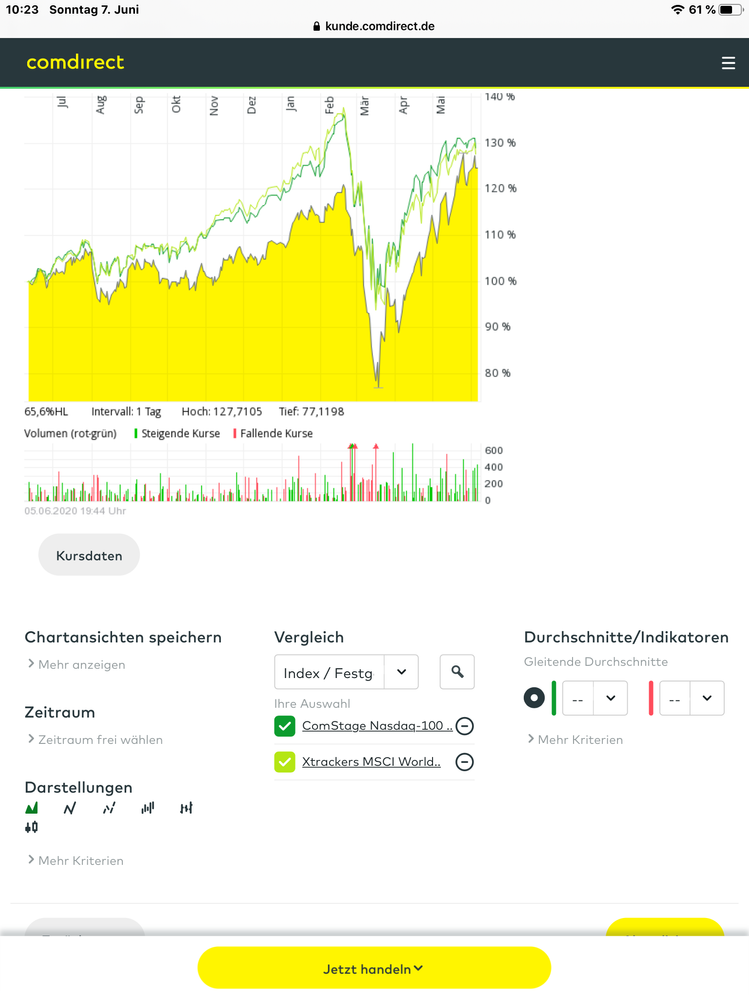Select the bar chart display icon
The height and width of the screenshot is (999, 749).
pos(148,808)
